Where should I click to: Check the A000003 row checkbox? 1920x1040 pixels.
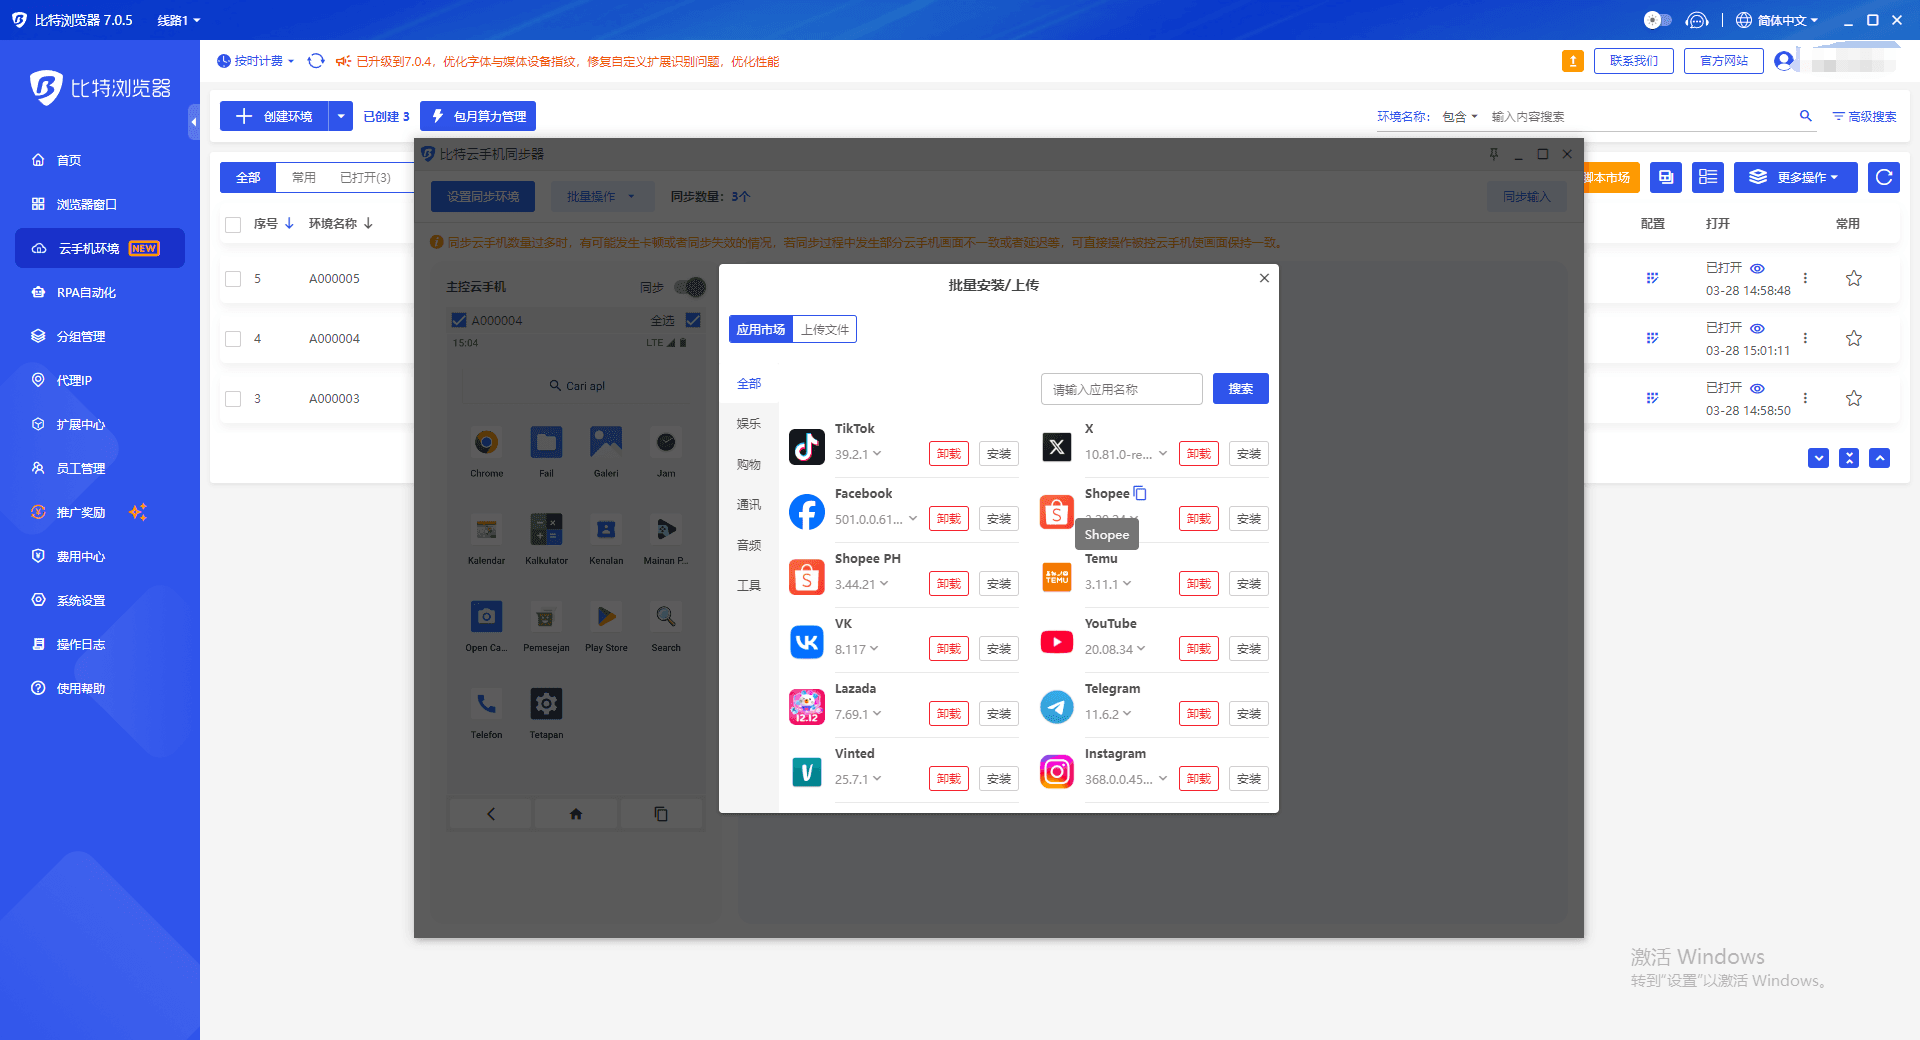click(233, 399)
